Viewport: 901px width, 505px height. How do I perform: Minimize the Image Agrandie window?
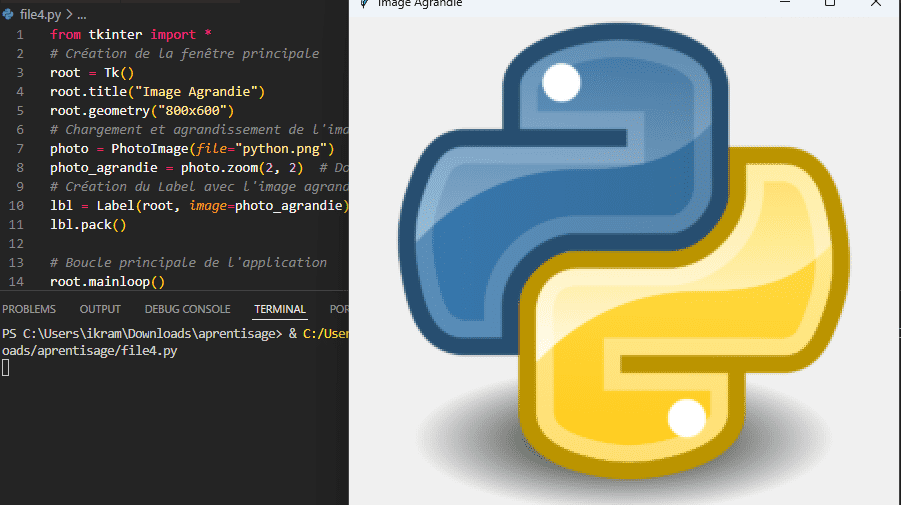click(785, 3)
